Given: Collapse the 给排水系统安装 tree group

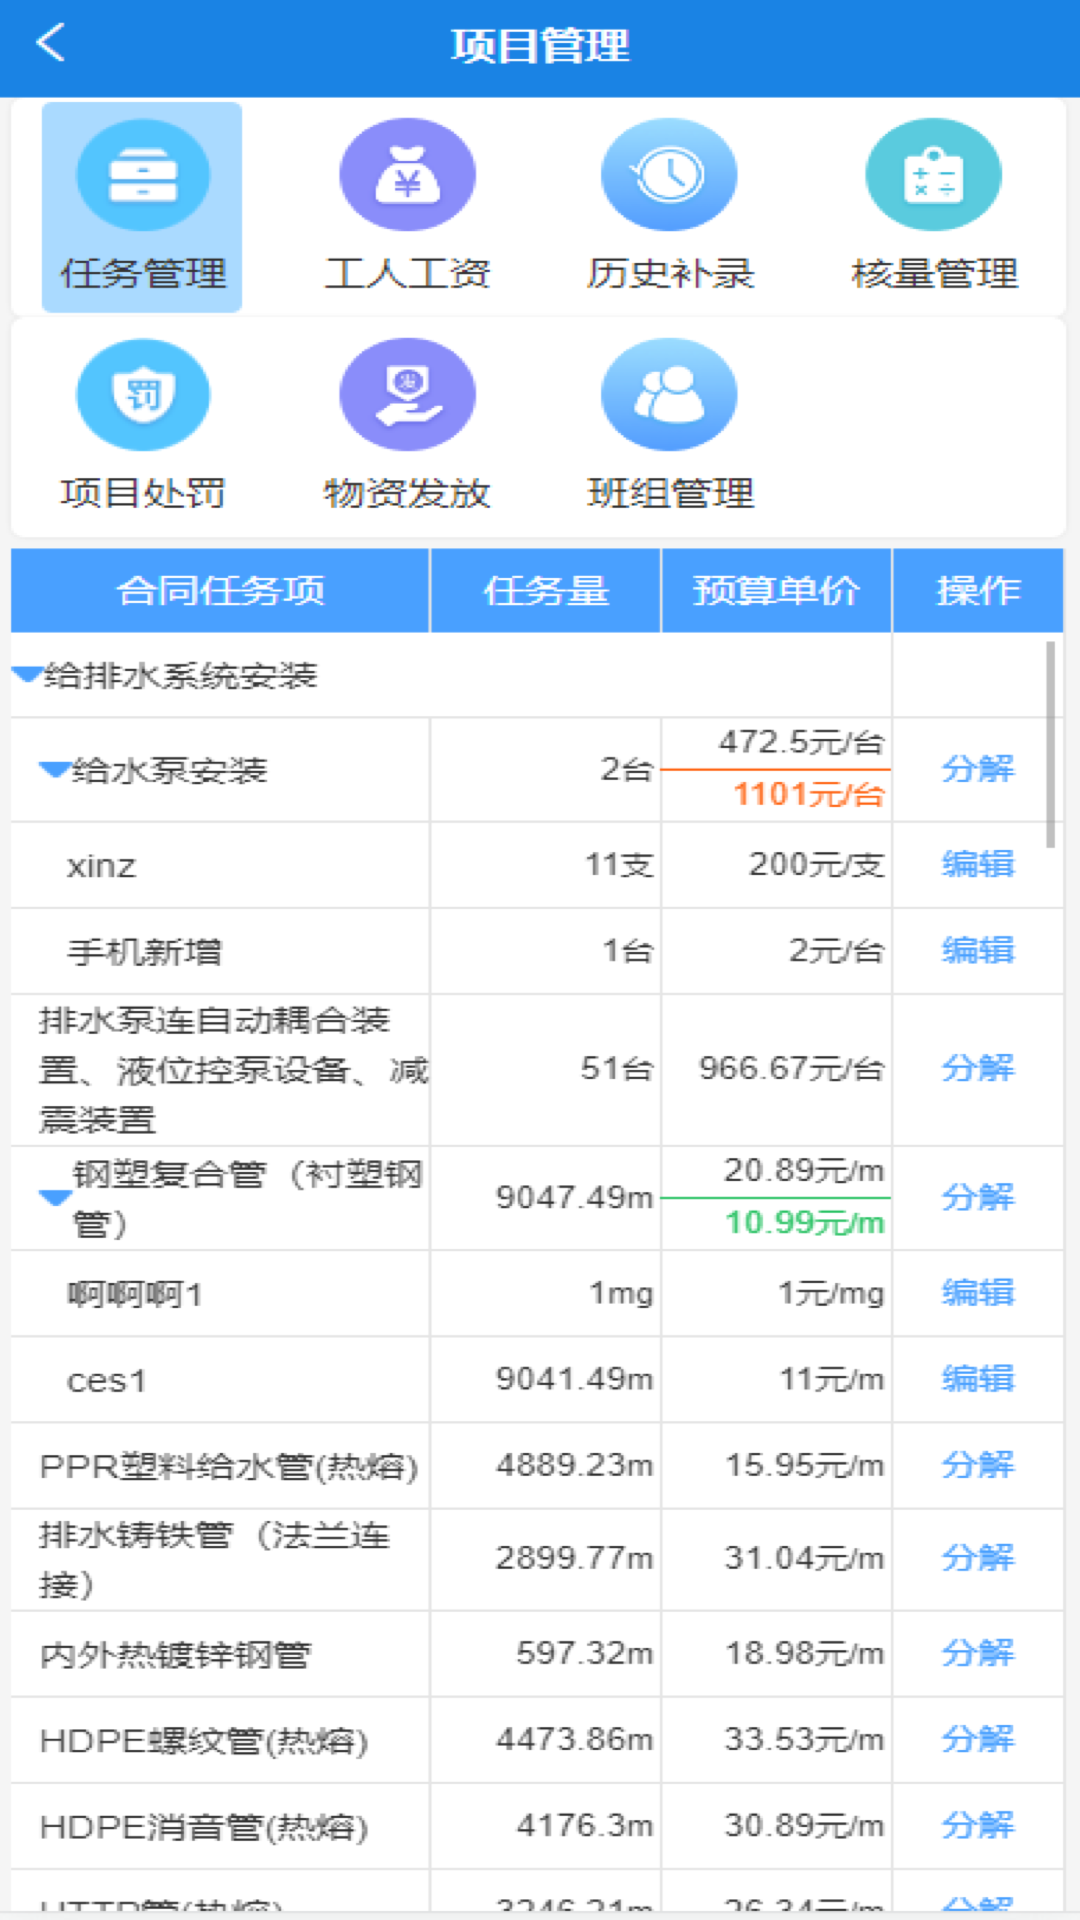Looking at the screenshot, I should click(27, 675).
